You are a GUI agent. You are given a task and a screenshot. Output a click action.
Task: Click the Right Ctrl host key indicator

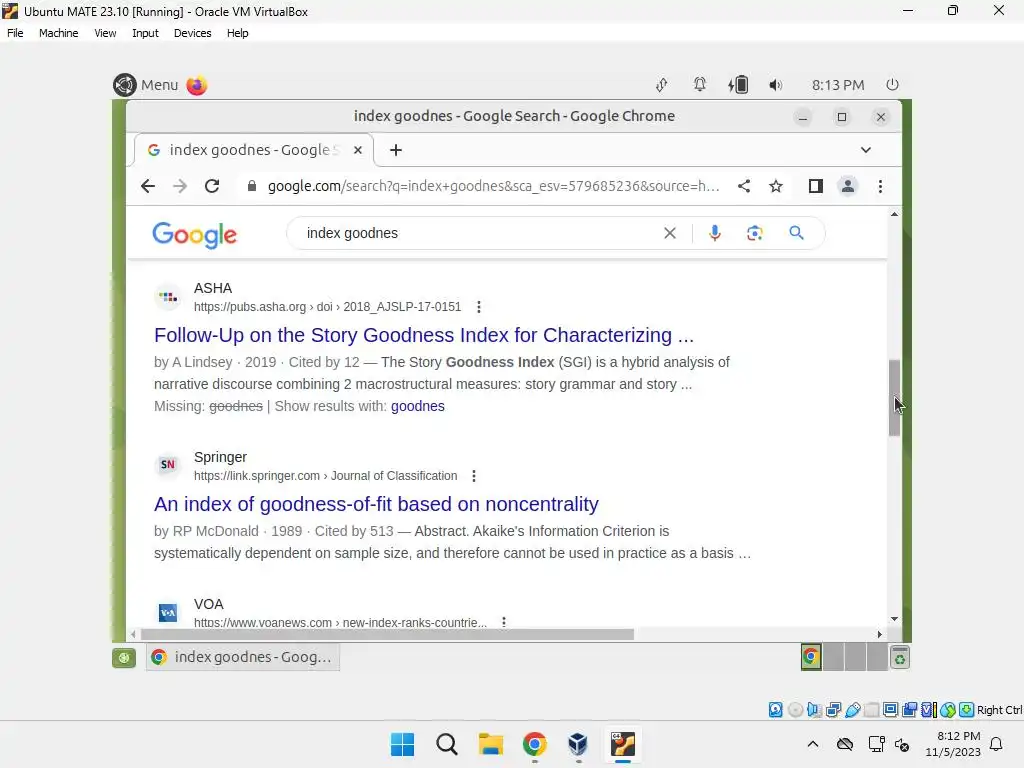tap(999, 710)
